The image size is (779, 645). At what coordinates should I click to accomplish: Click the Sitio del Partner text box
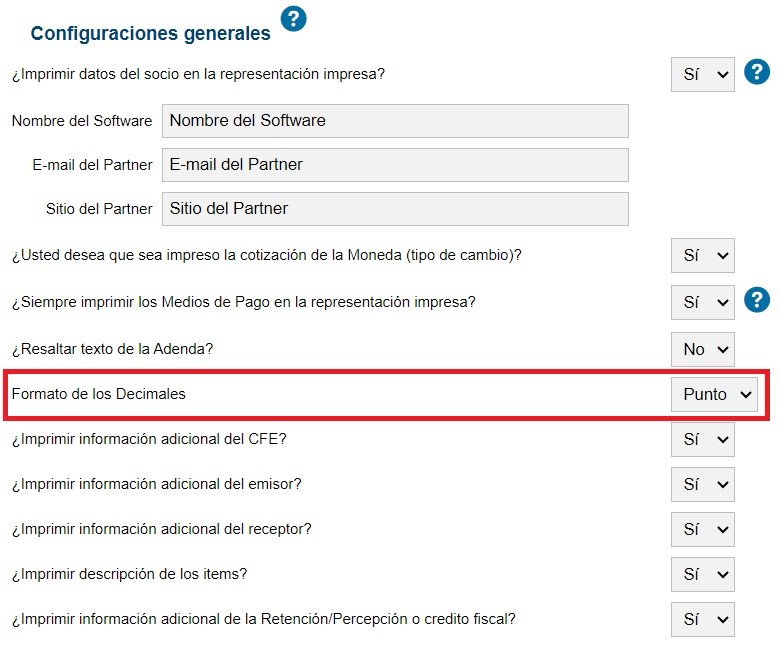coord(395,209)
